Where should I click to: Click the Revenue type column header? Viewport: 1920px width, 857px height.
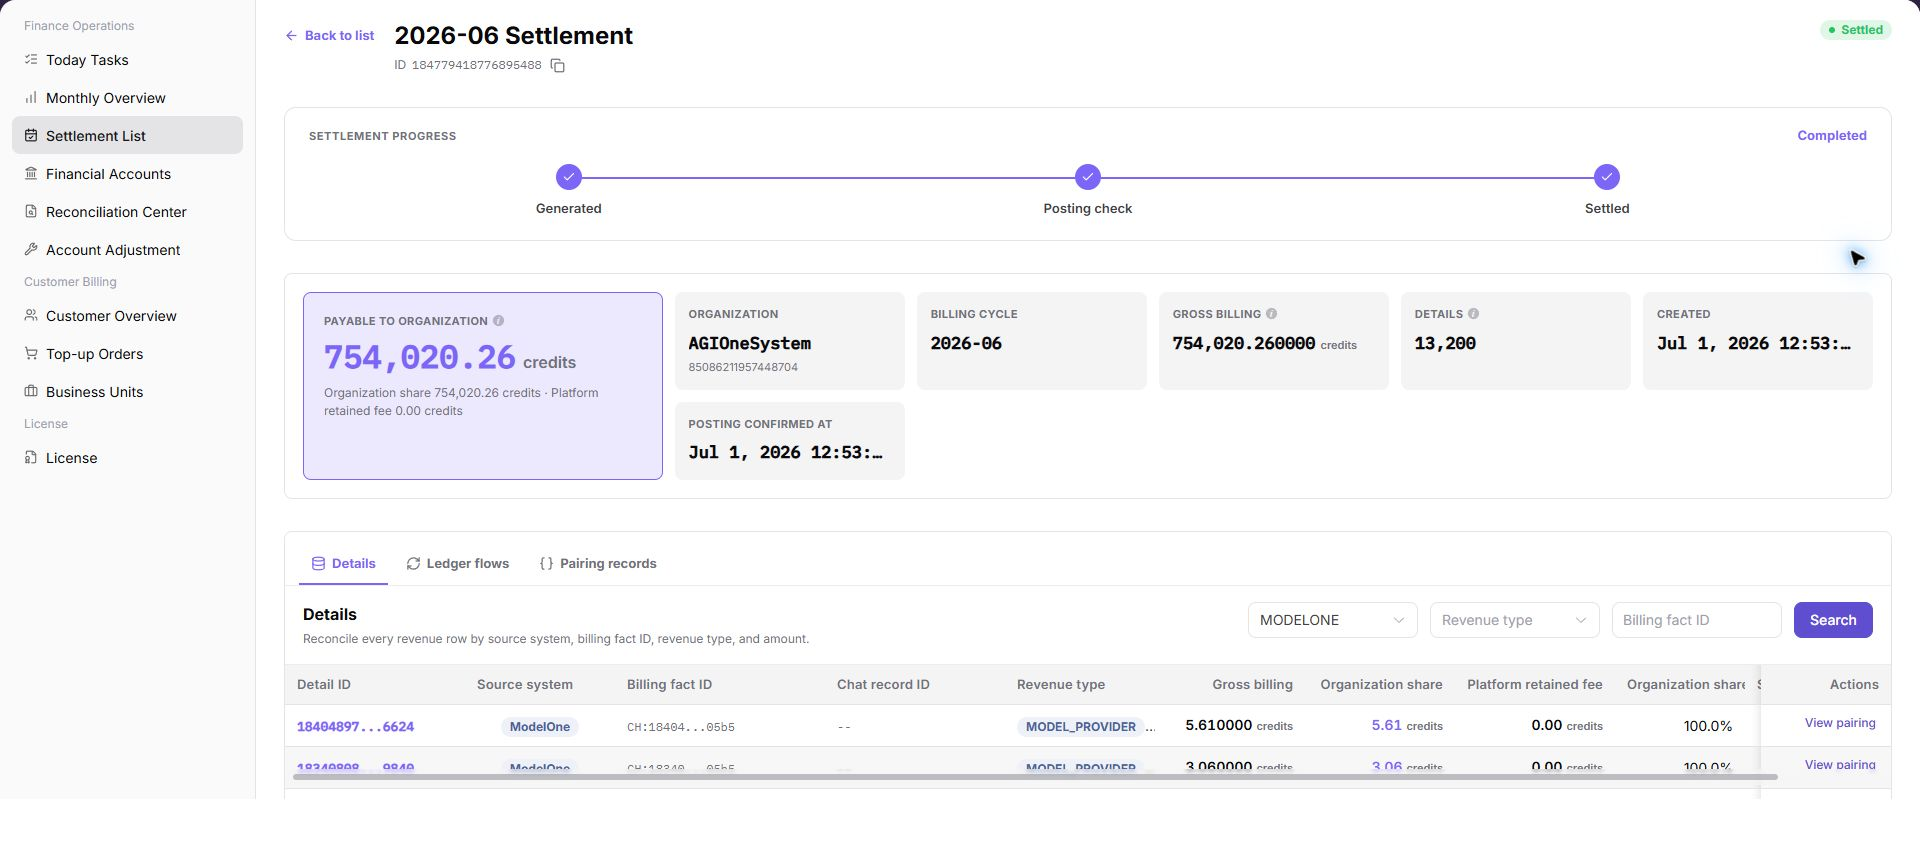[x=1060, y=685]
